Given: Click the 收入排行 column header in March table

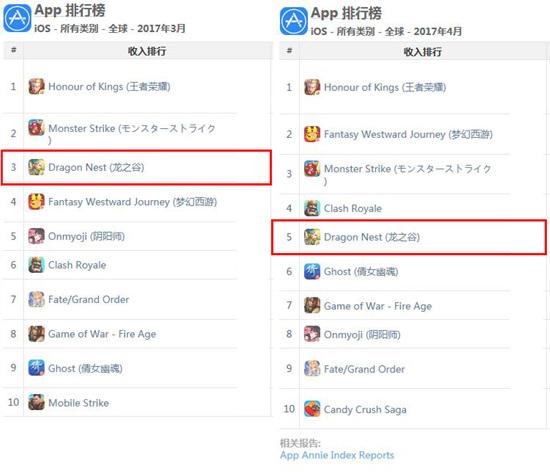Looking at the screenshot, I should coord(147,51).
